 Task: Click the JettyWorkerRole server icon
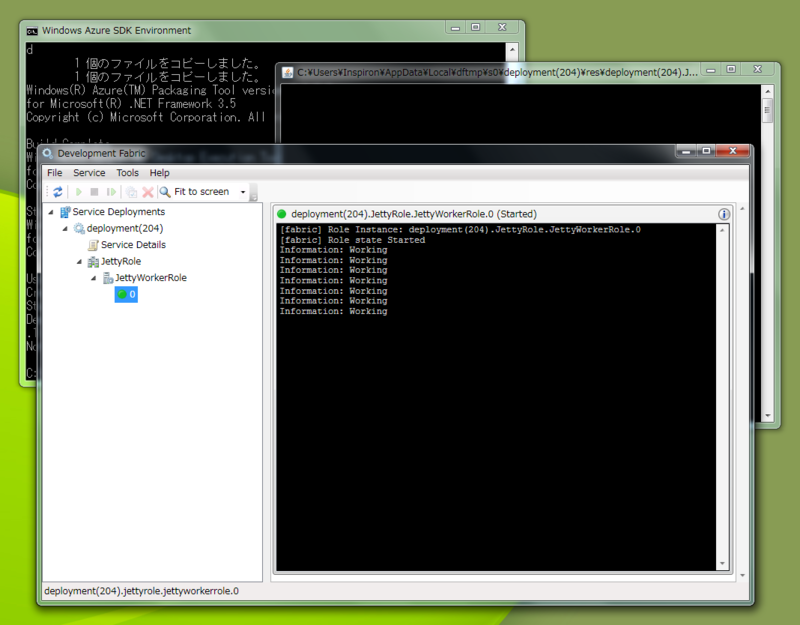(x=108, y=278)
